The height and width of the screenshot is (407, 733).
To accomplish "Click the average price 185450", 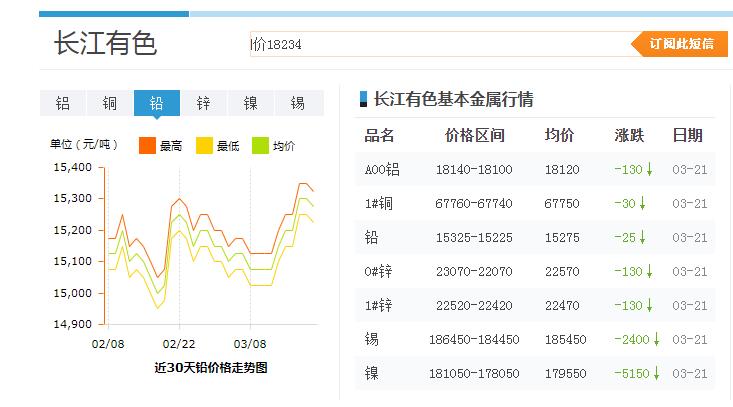I will pyautogui.click(x=566, y=340).
